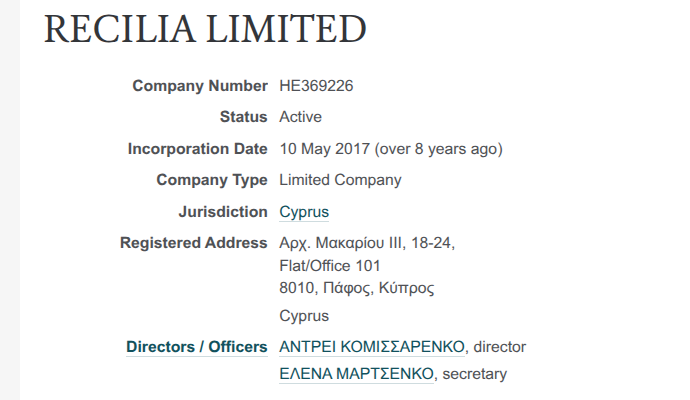
Task: Click the incorporation date 10 May 2017
Action: [324, 149]
